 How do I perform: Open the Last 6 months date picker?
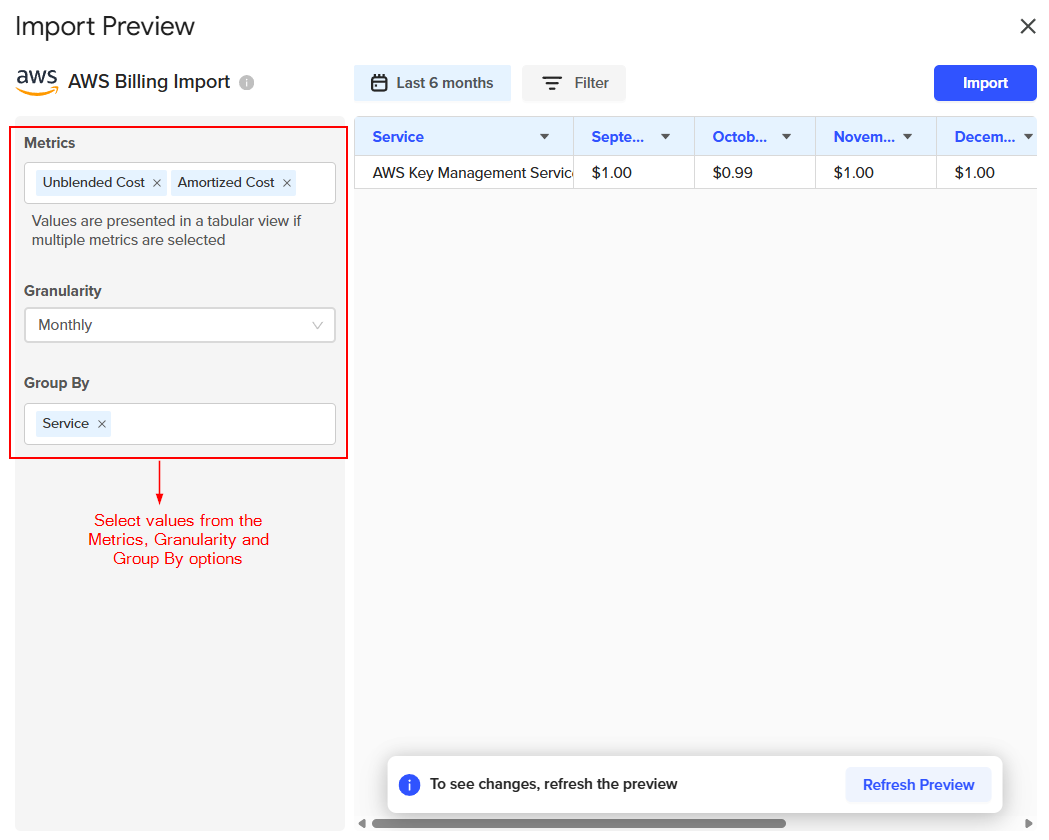coord(432,83)
